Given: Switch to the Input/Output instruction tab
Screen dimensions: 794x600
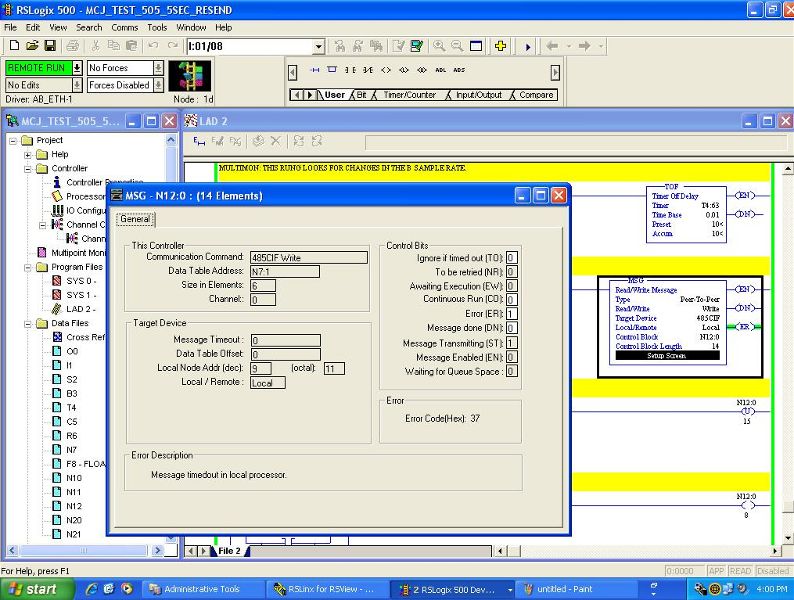Looking at the screenshot, I should (x=479, y=95).
